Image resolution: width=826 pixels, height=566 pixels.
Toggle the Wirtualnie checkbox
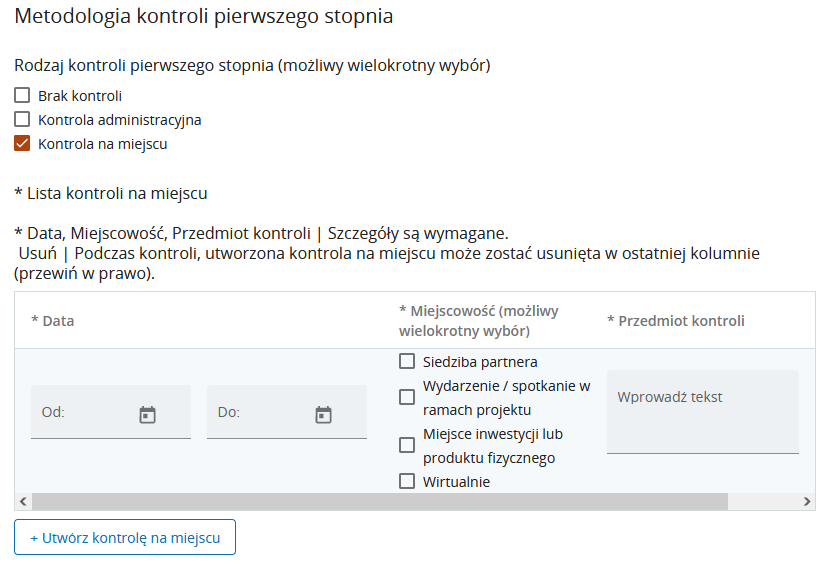click(407, 481)
